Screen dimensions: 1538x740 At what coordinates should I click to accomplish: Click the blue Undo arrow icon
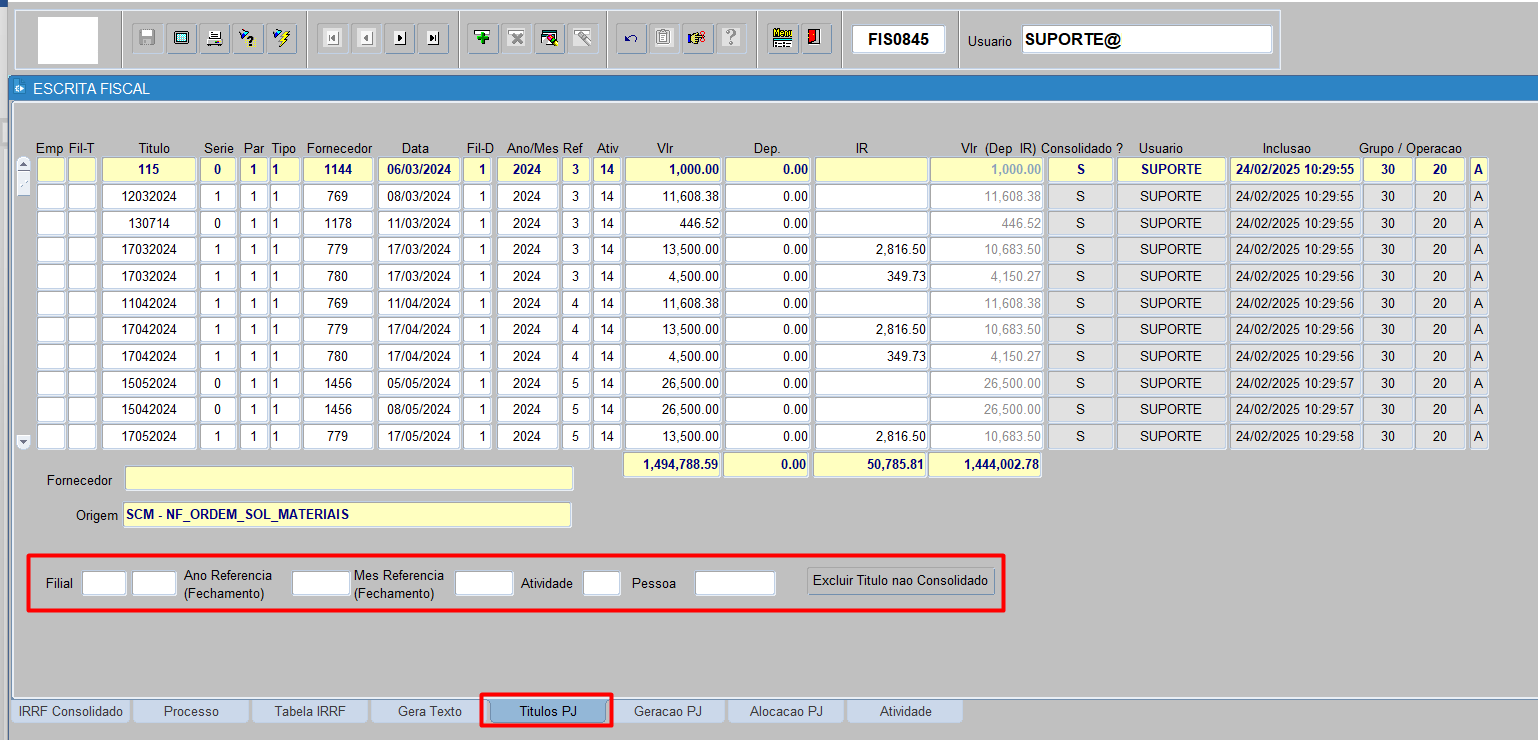(x=631, y=39)
